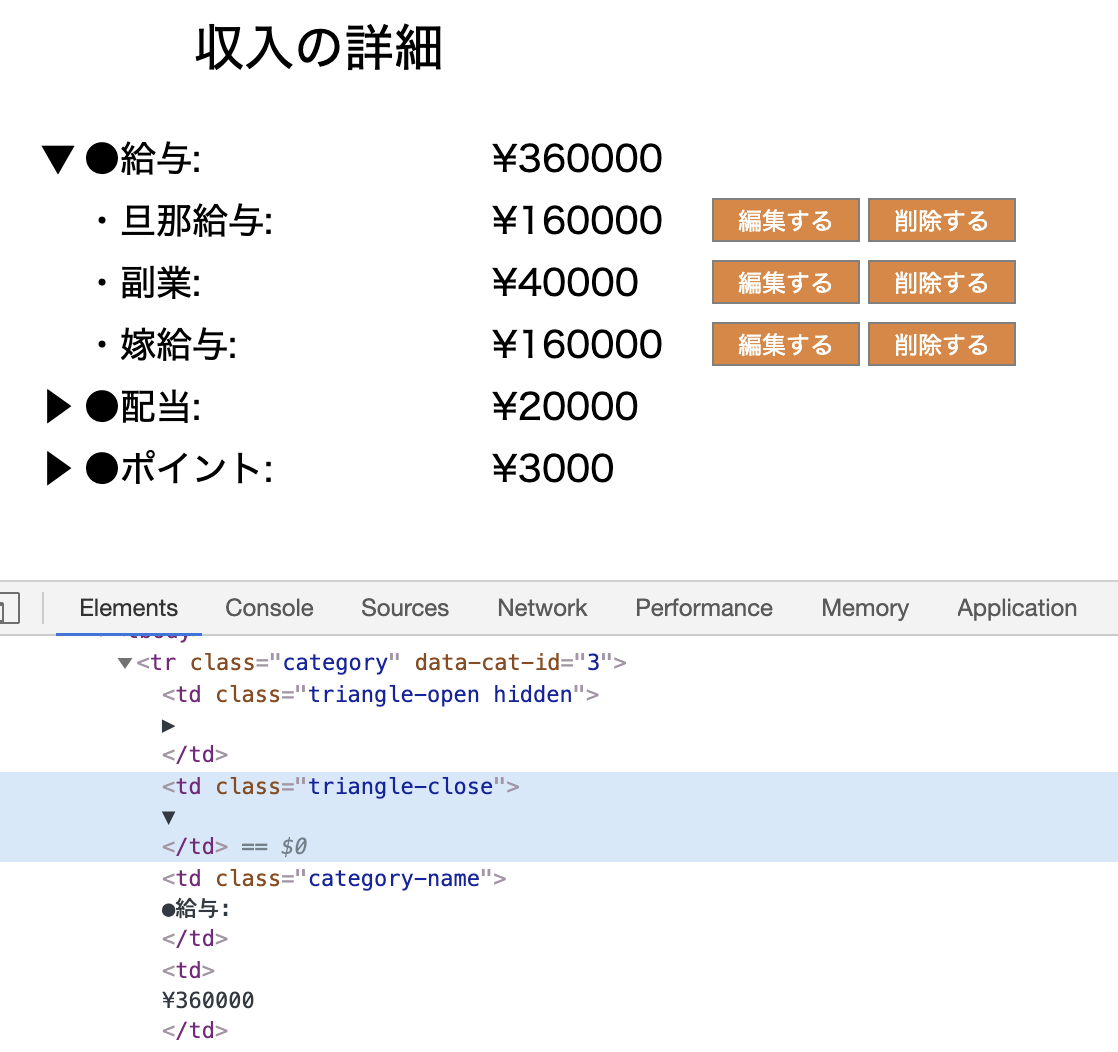Click 削除する for 嫁給与
Screen dimensions: 1118x1052
pos(942,344)
